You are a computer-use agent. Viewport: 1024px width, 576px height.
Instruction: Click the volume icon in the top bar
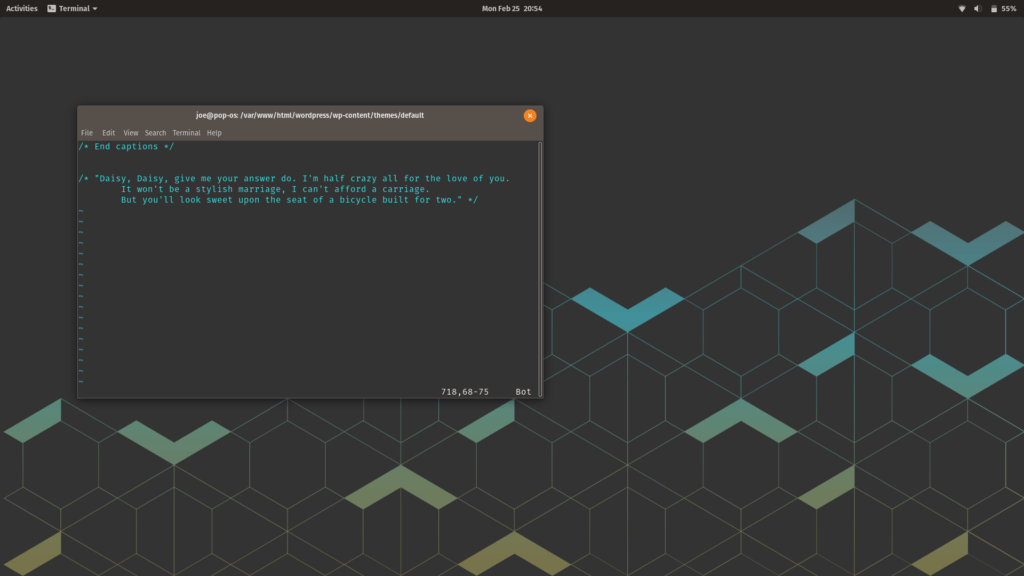977,7
